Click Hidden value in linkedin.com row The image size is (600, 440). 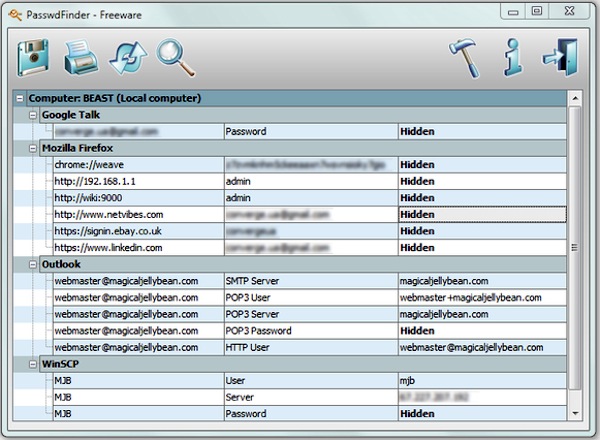point(482,248)
